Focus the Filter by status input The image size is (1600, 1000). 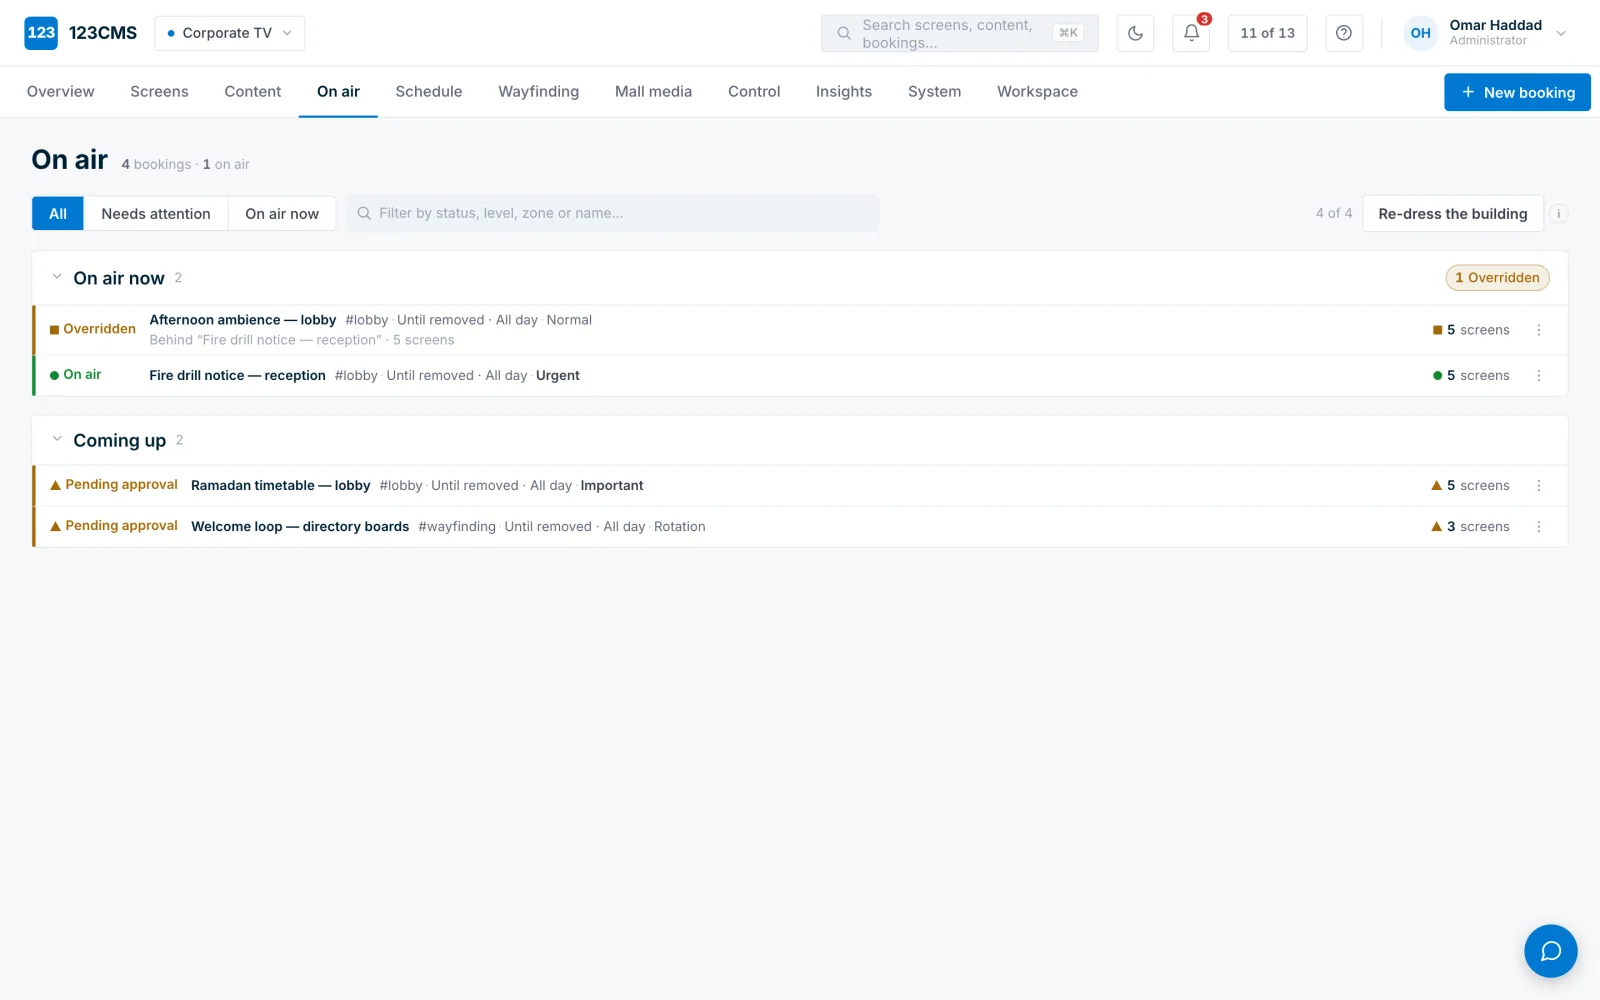(613, 213)
